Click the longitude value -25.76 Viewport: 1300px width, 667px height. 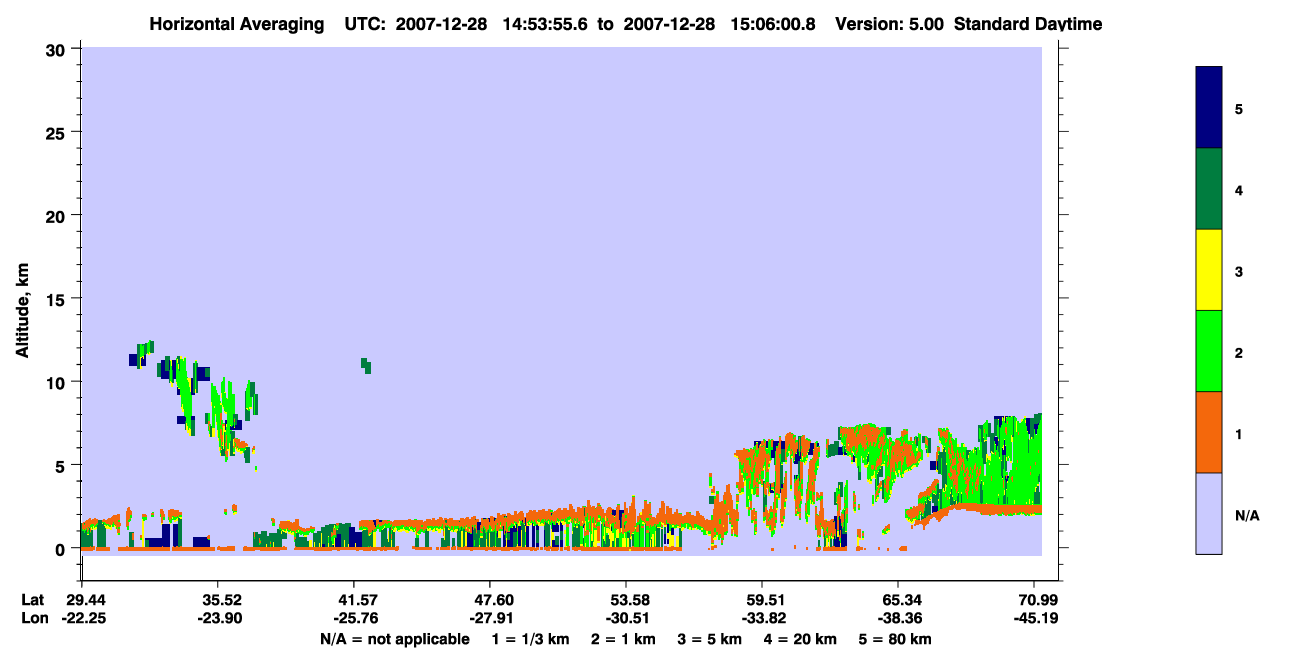click(354, 619)
